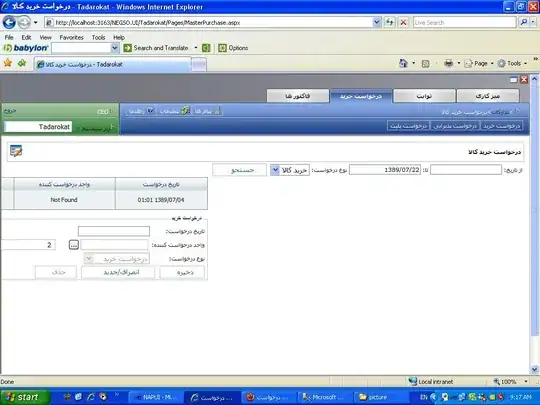Click the Live Search input box
The width and height of the screenshot is (540, 405).
point(465,22)
